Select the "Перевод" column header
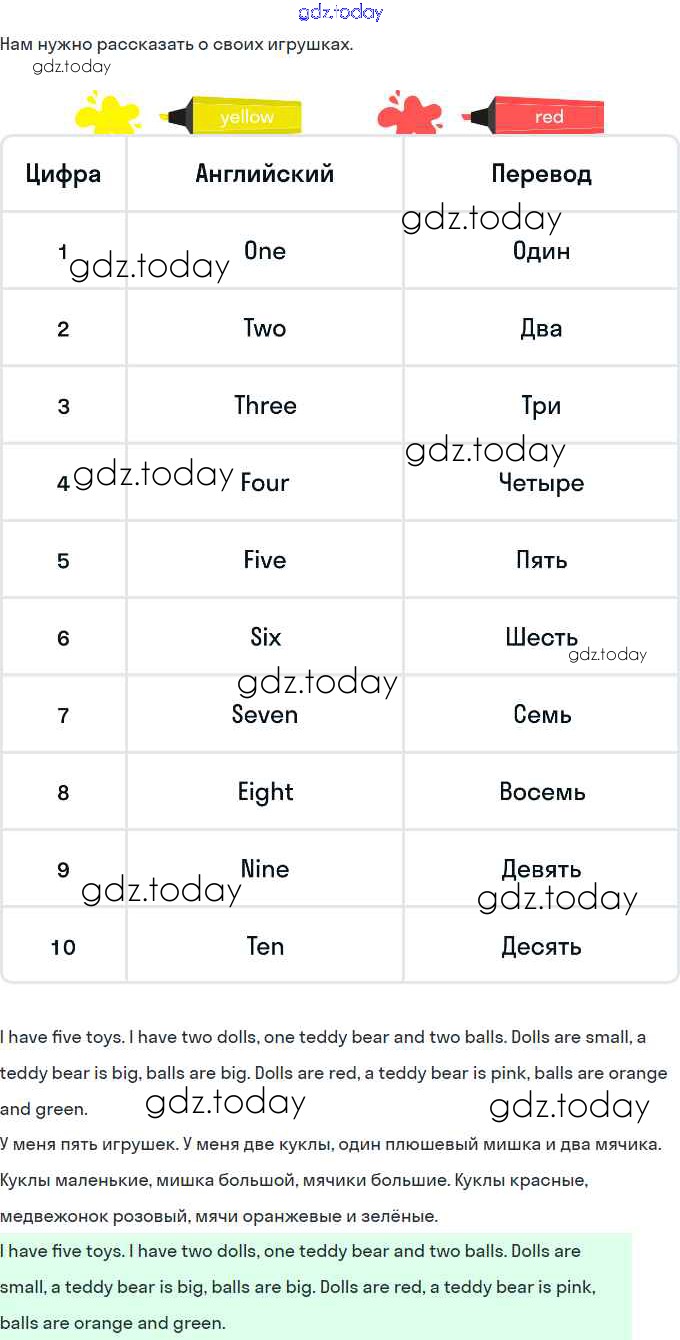The width and height of the screenshot is (680, 1340). [541, 173]
